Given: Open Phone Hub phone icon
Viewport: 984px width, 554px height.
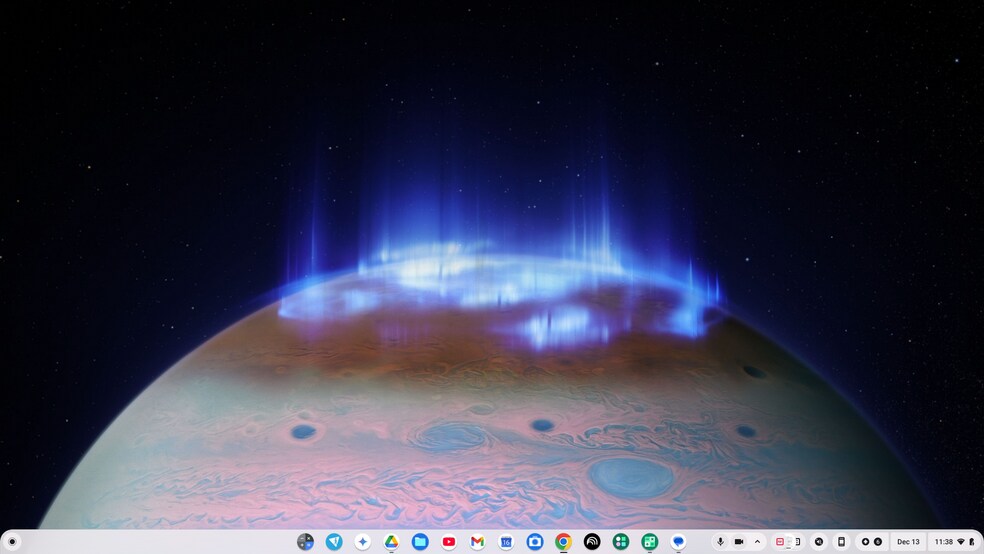Looking at the screenshot, I should (x=842, y=541).
